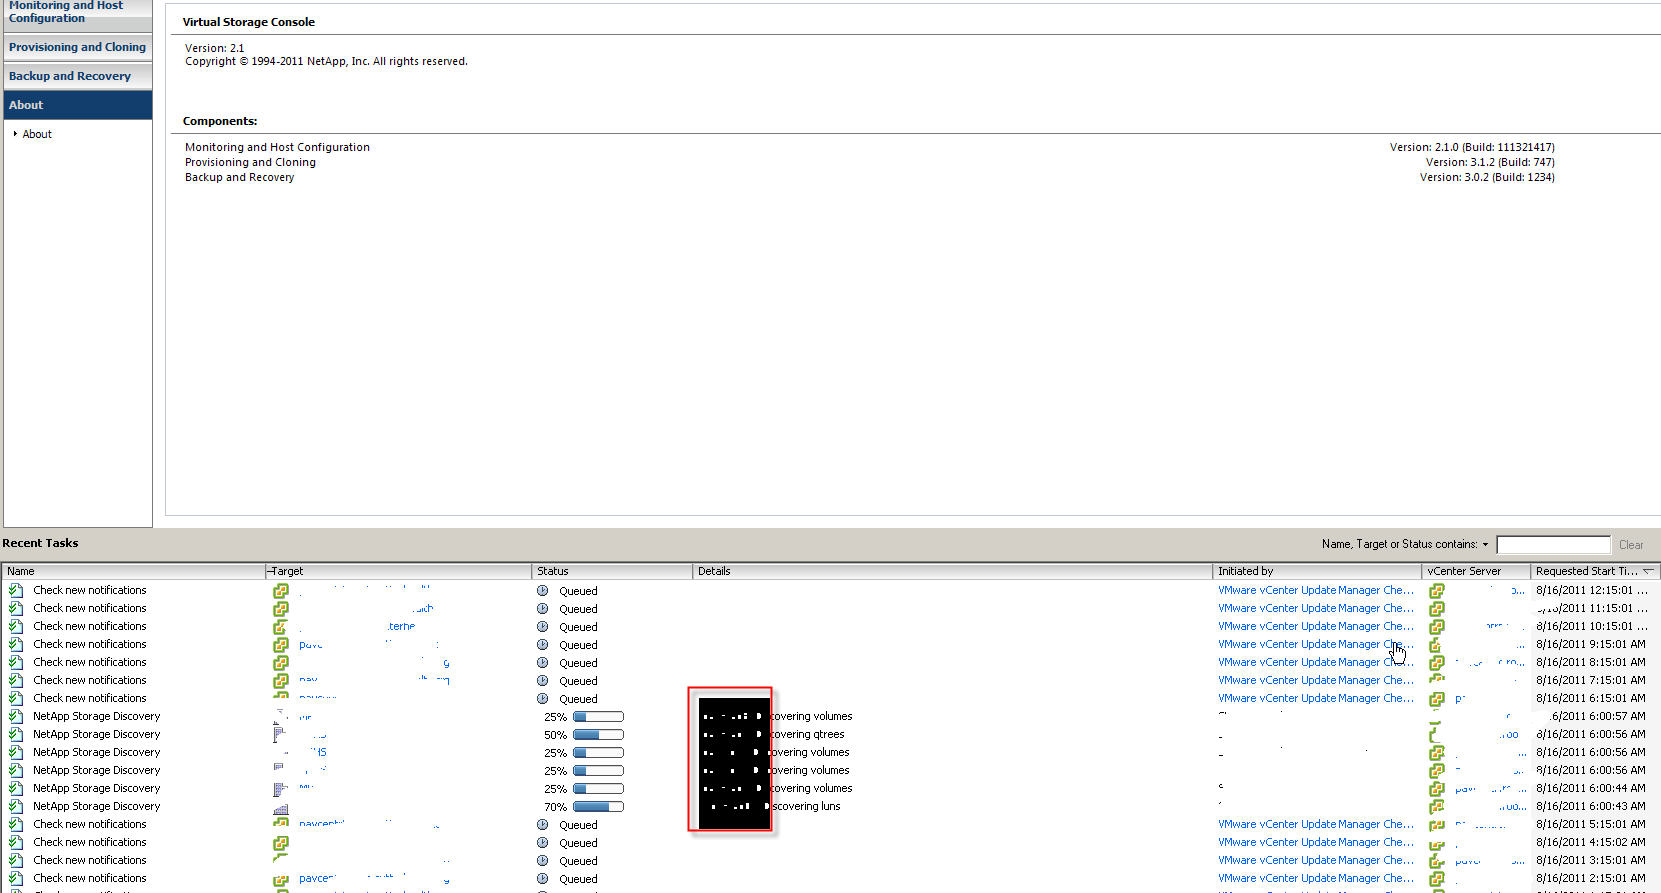Screen dimensions: 1661x893
Task: Click the target icon in the 11:15:01 row
Action: pyautogui.click(x=281, y=609)
